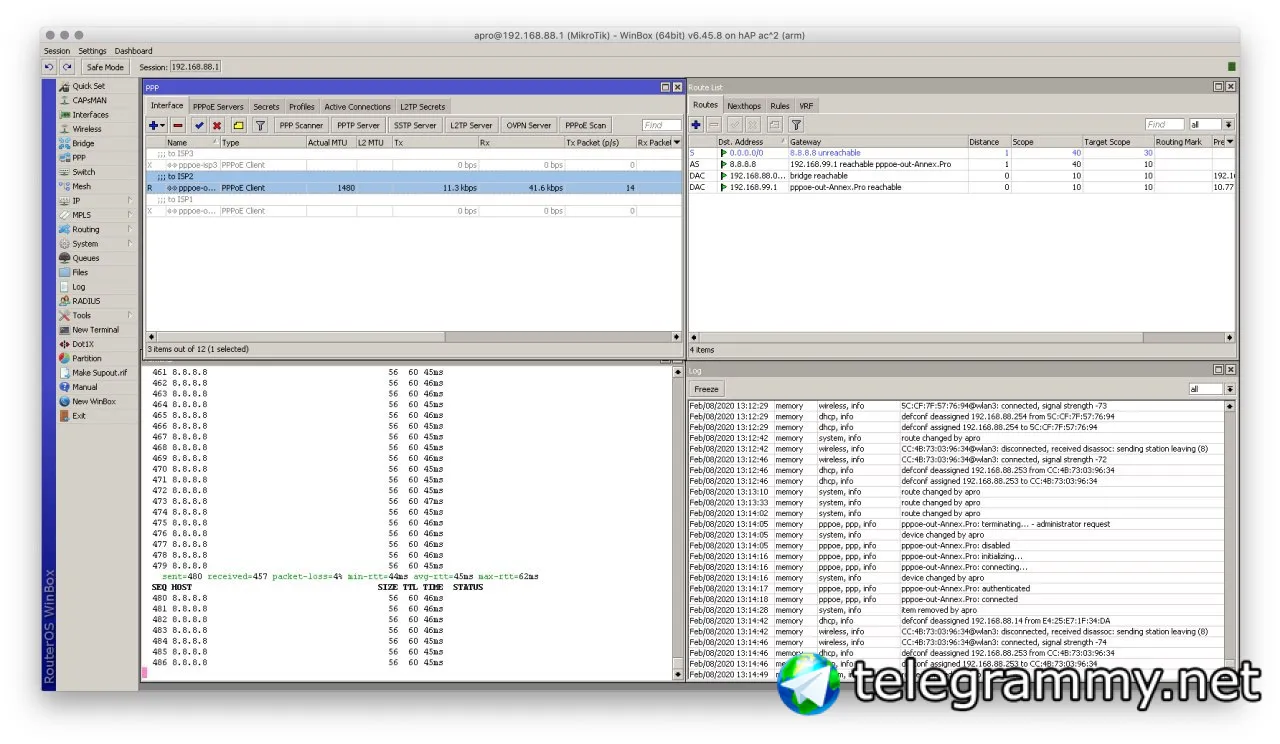Click Exit in the sidebar
The image size is (1280, 744).
pos(78,416)
